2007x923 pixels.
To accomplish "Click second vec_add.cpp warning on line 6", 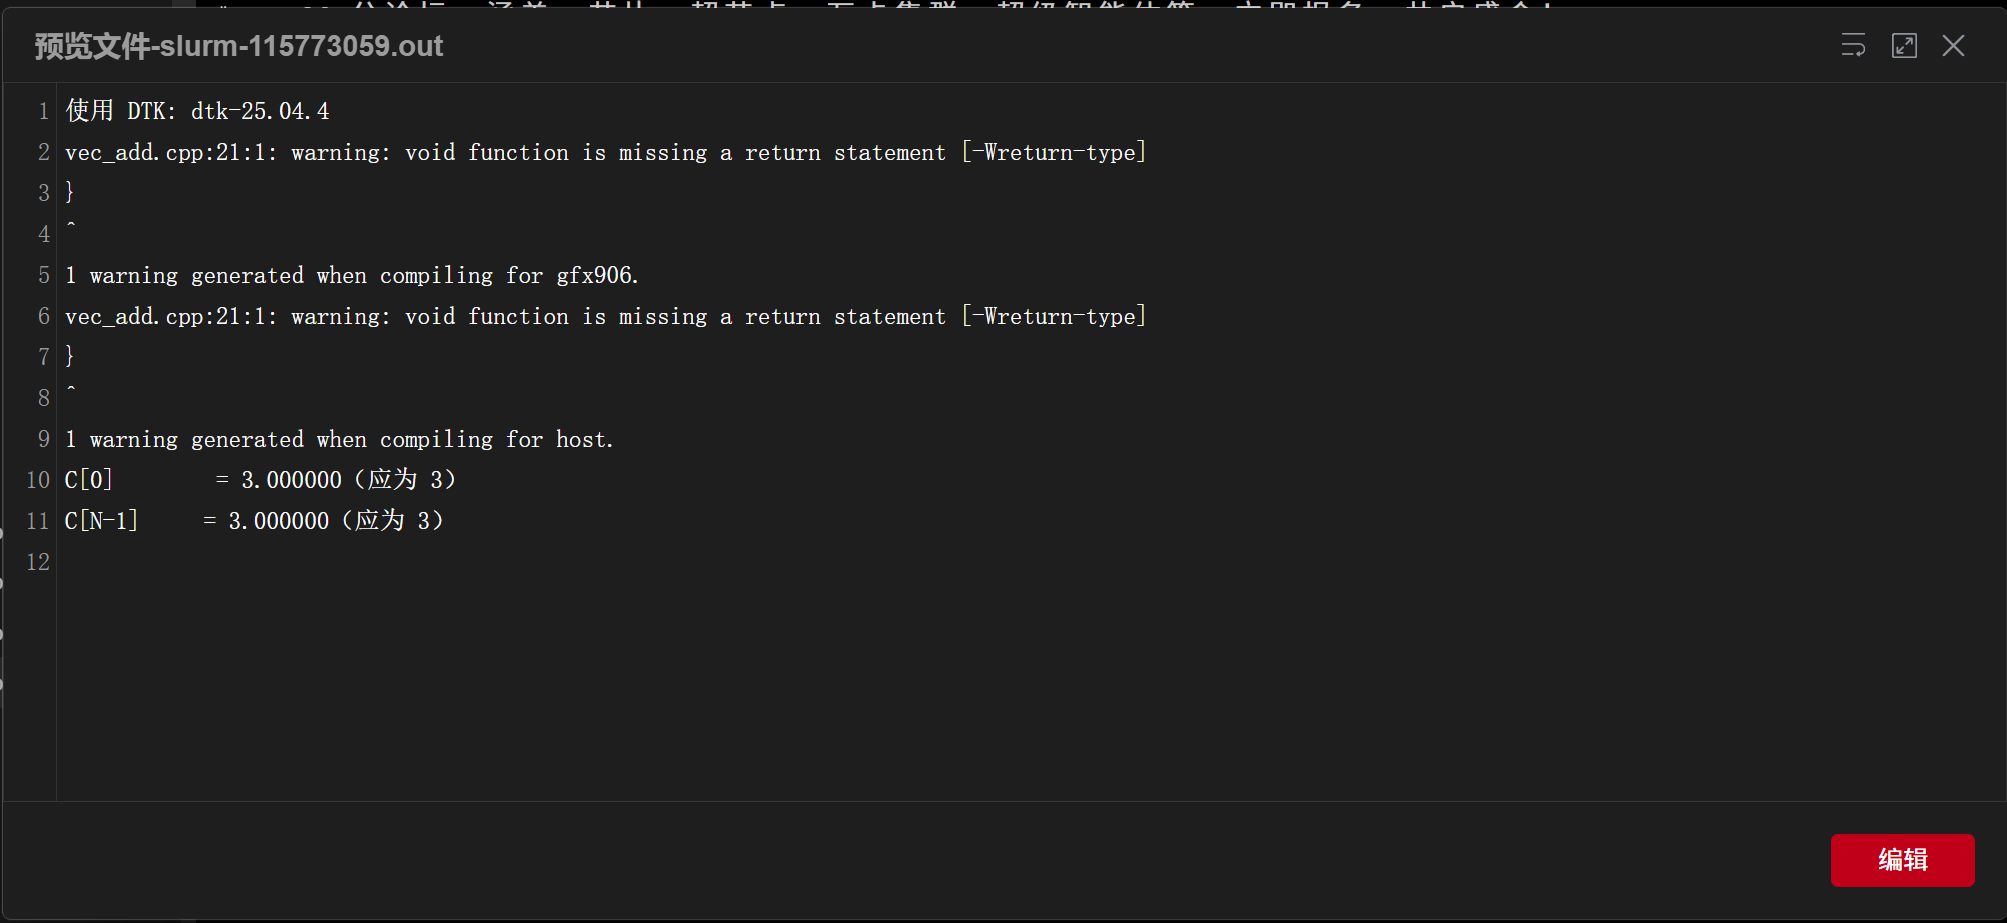I will [606, 316].
